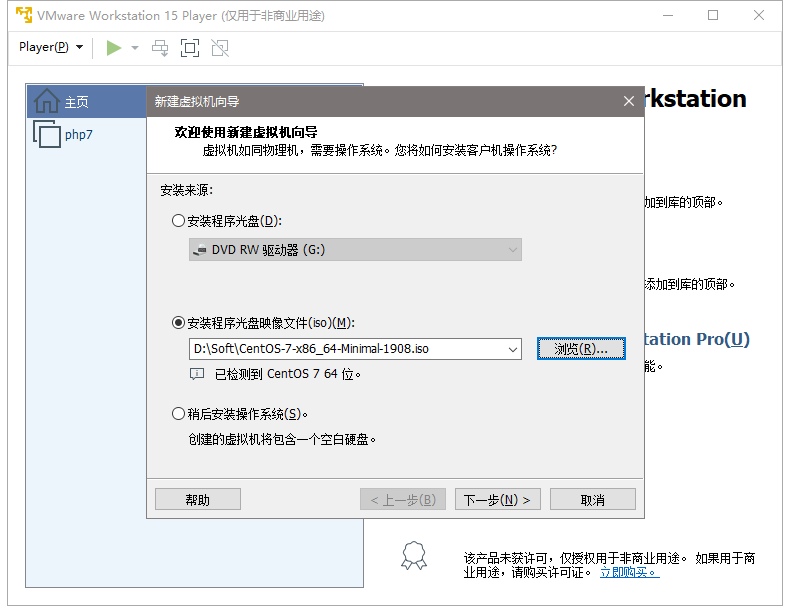This screenshot has height=613, width=790.
Task: Enter full screen mode icon
Action: click(190, 47)
